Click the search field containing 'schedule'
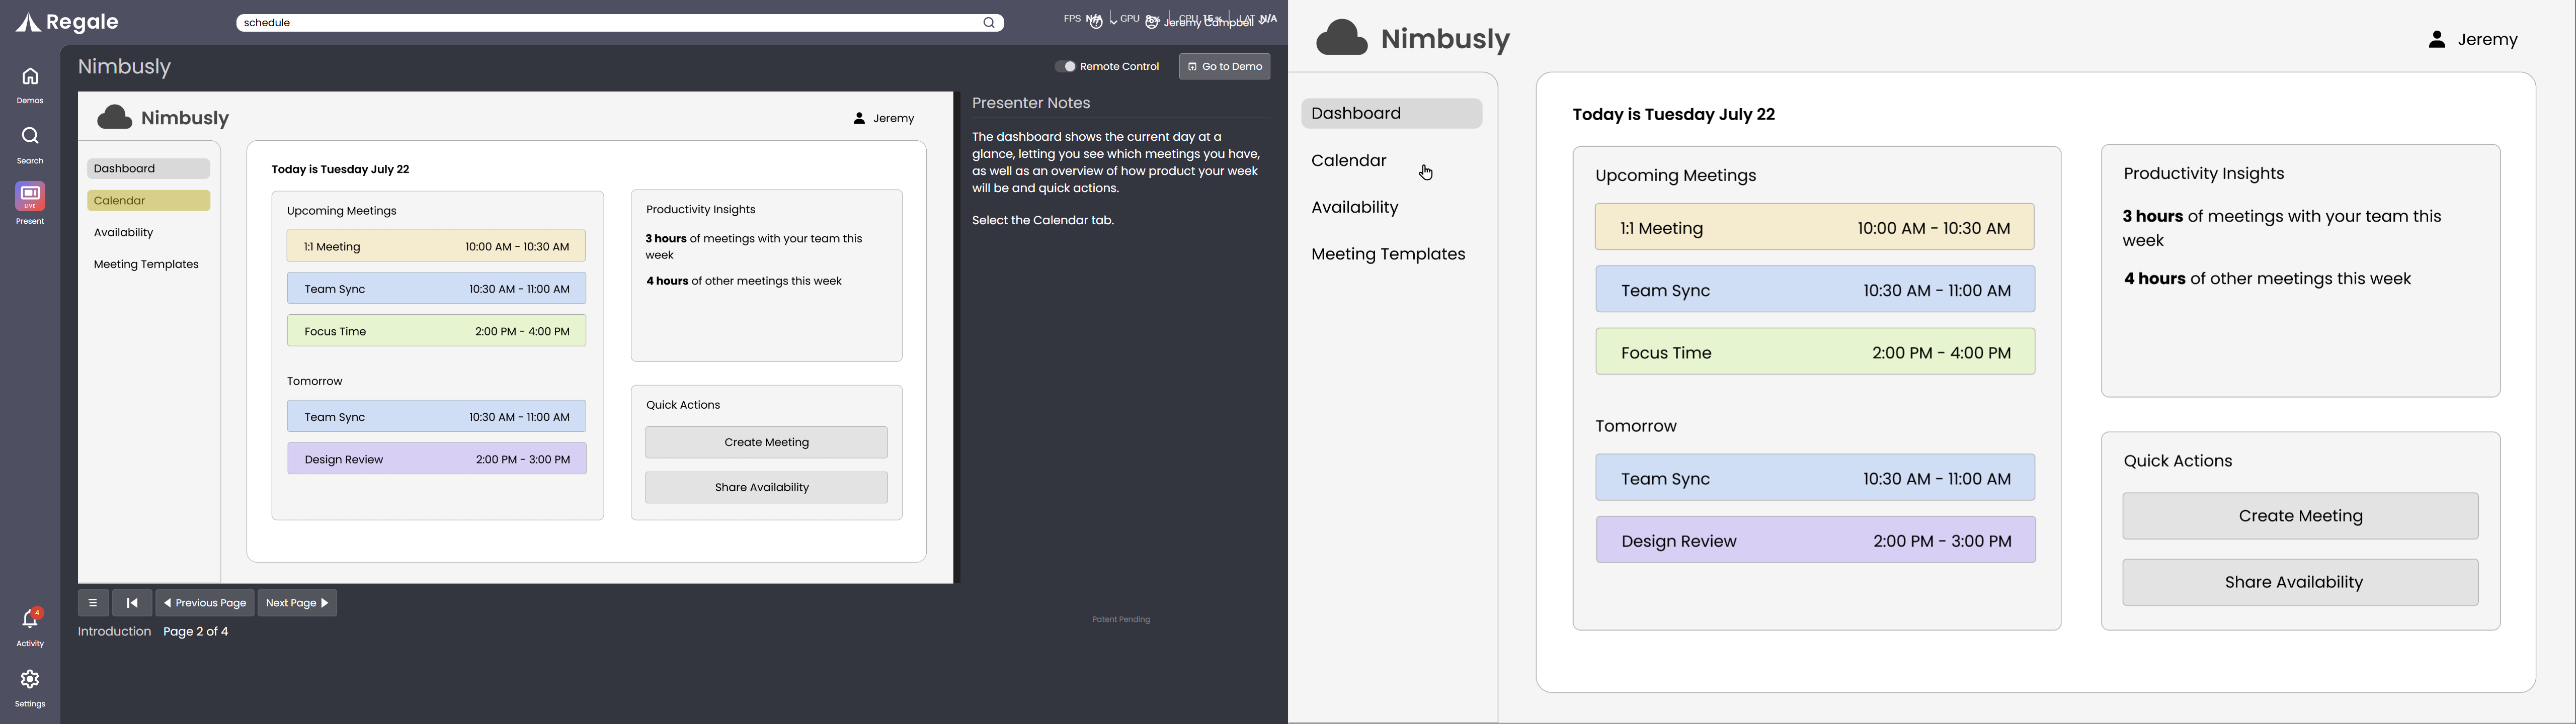The height and width of the screenshot is (724, 2576). coord(600,23)
